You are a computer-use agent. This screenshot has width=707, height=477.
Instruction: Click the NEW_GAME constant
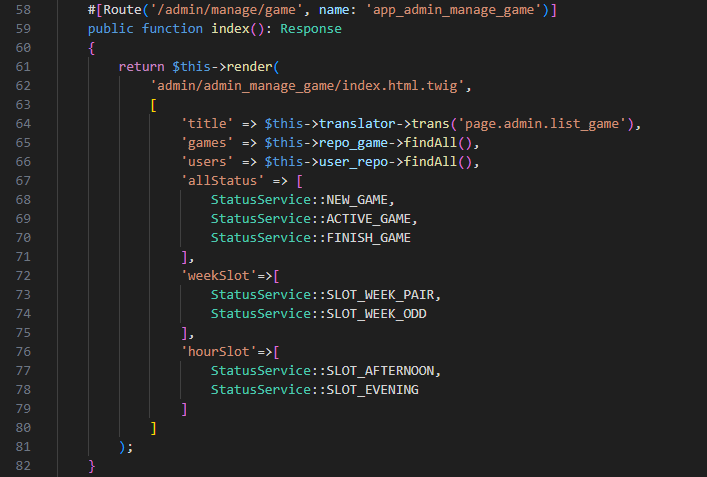(357, 200)
